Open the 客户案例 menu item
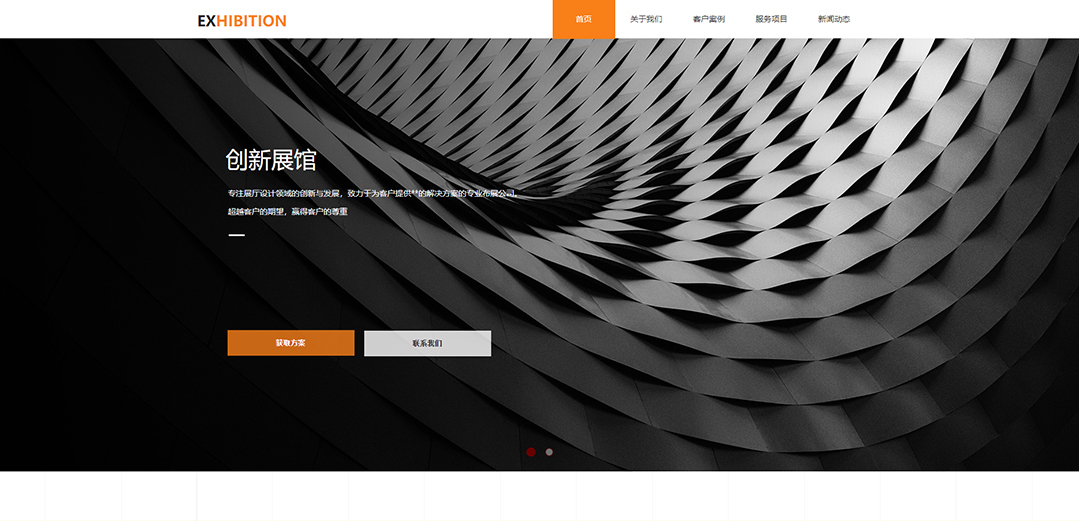The width and height of the screenshot is (1079, 521). pos(708,19)
